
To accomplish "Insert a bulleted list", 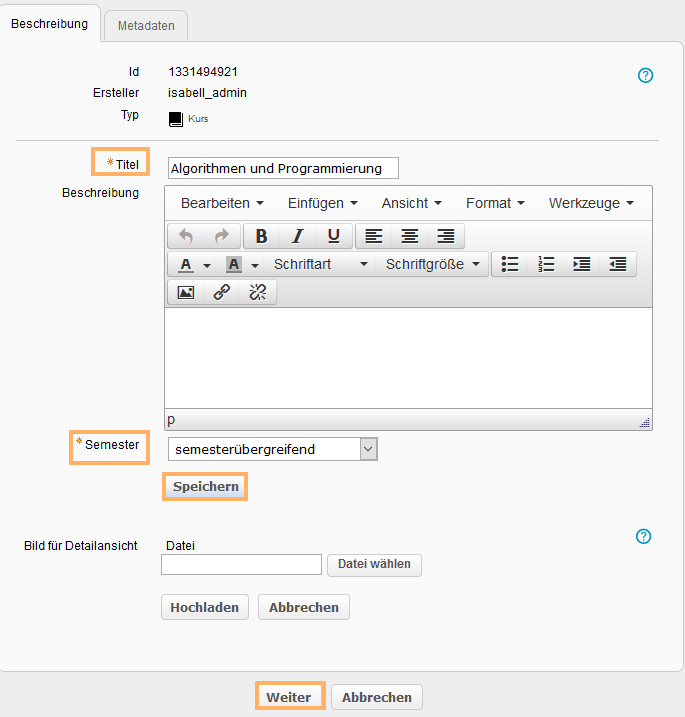I will tap(510, 264).
